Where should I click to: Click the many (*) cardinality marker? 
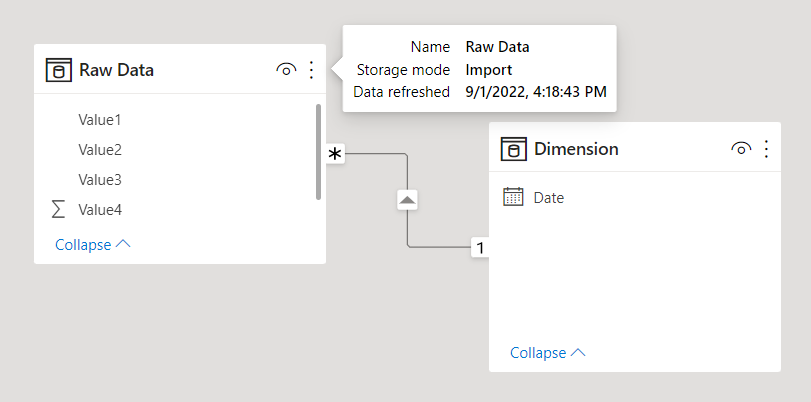335,154
